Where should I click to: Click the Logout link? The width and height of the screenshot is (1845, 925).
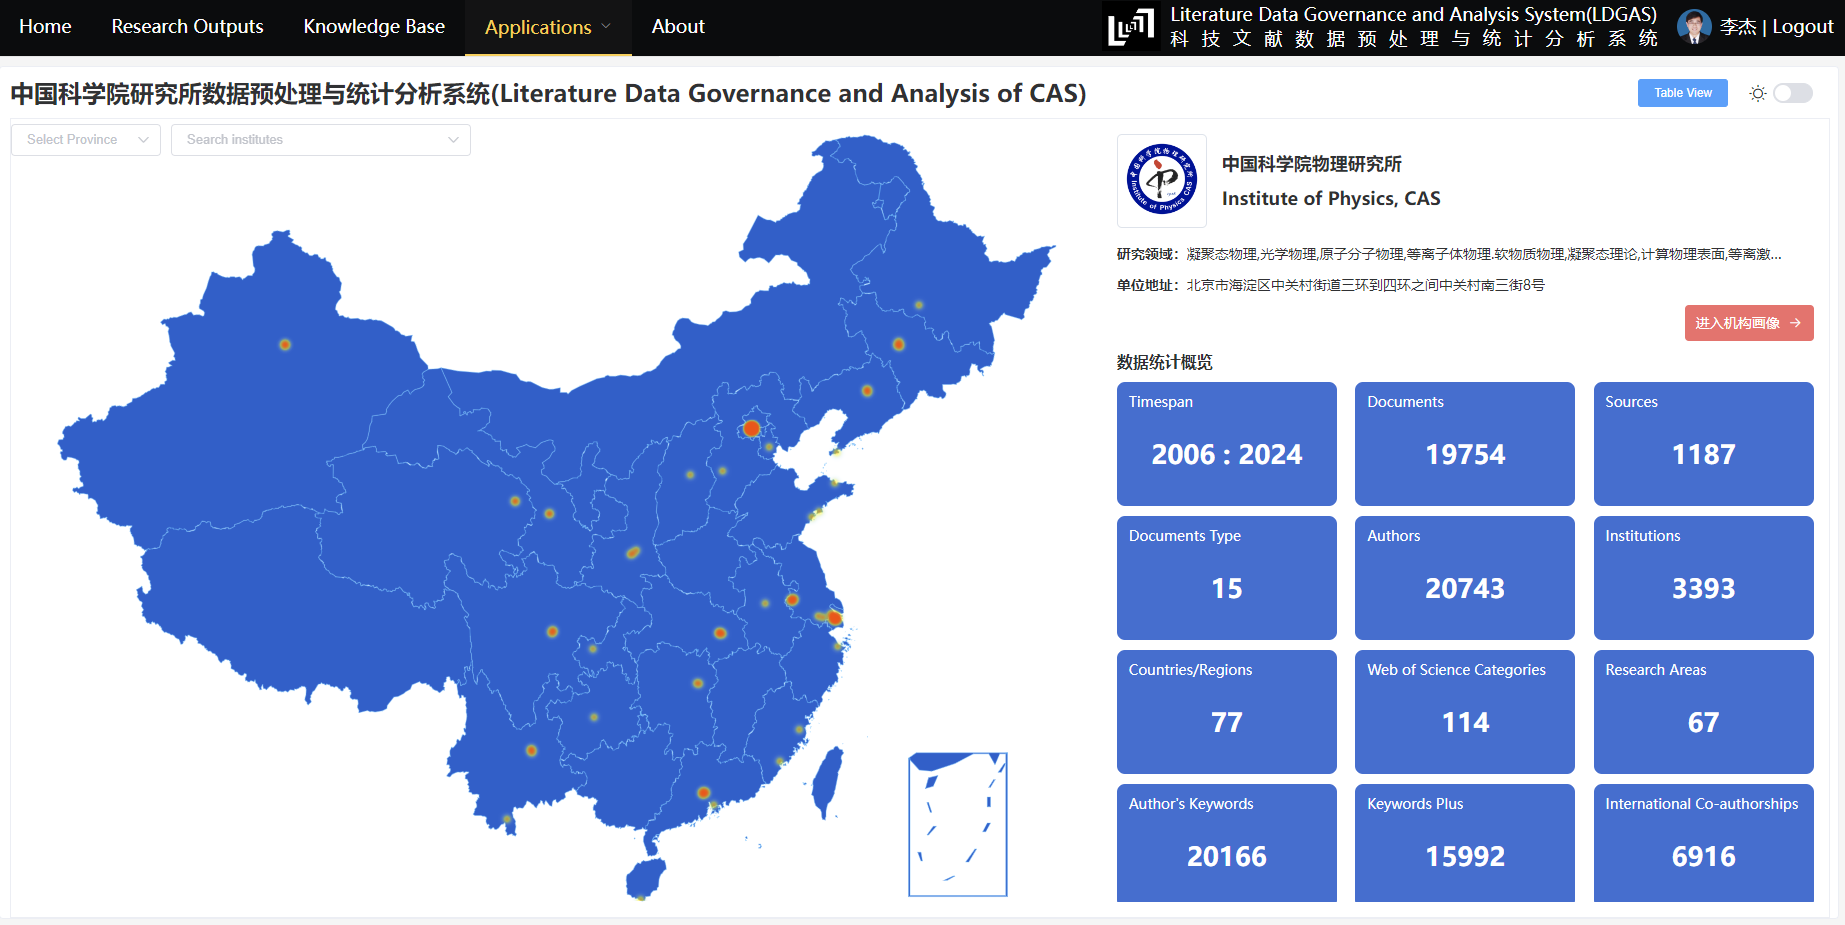1803,27
